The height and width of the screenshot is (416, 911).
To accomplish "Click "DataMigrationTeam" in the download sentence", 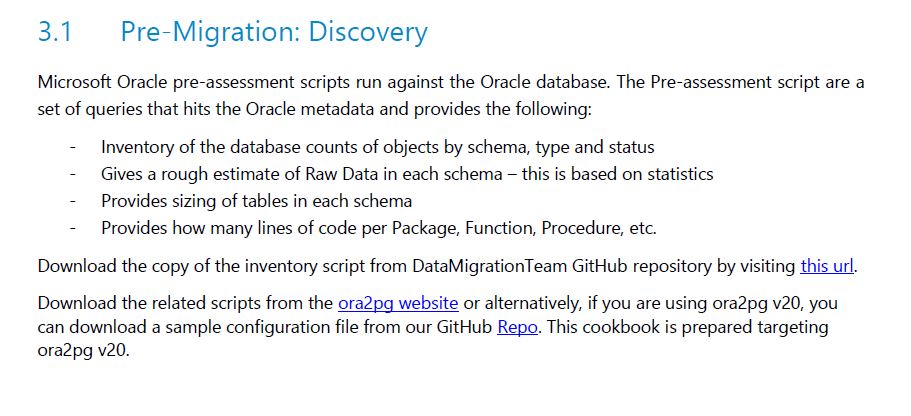I will coord(490,267).
